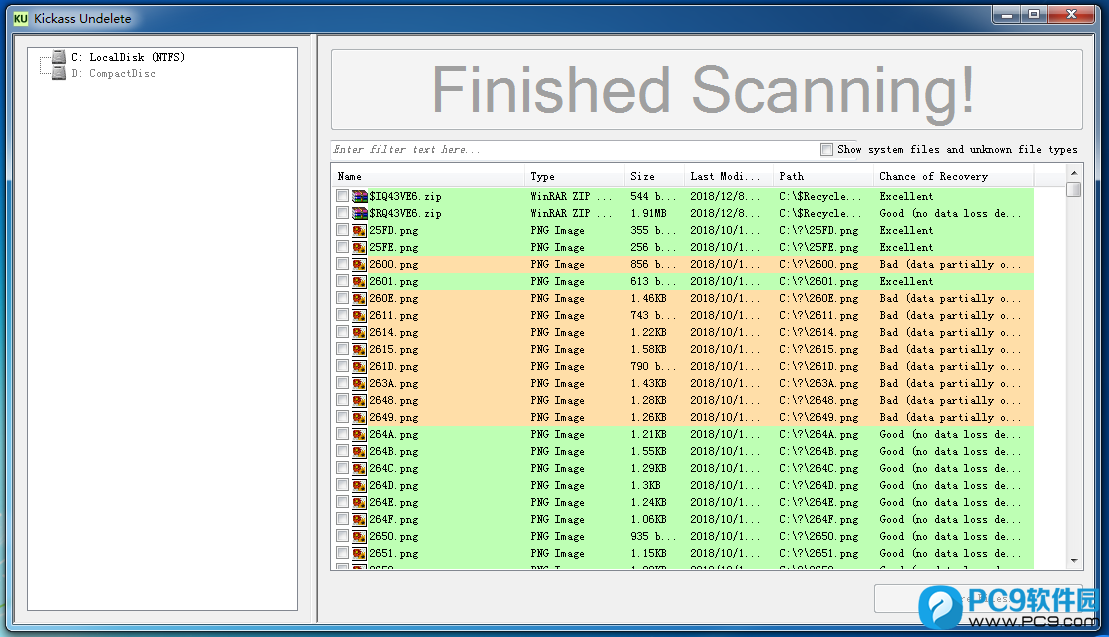Image resolution: width=1109 pixels, height=637 pixels.
Task: Click the PNG icon of 2600.png
Action: click(360, 264)
